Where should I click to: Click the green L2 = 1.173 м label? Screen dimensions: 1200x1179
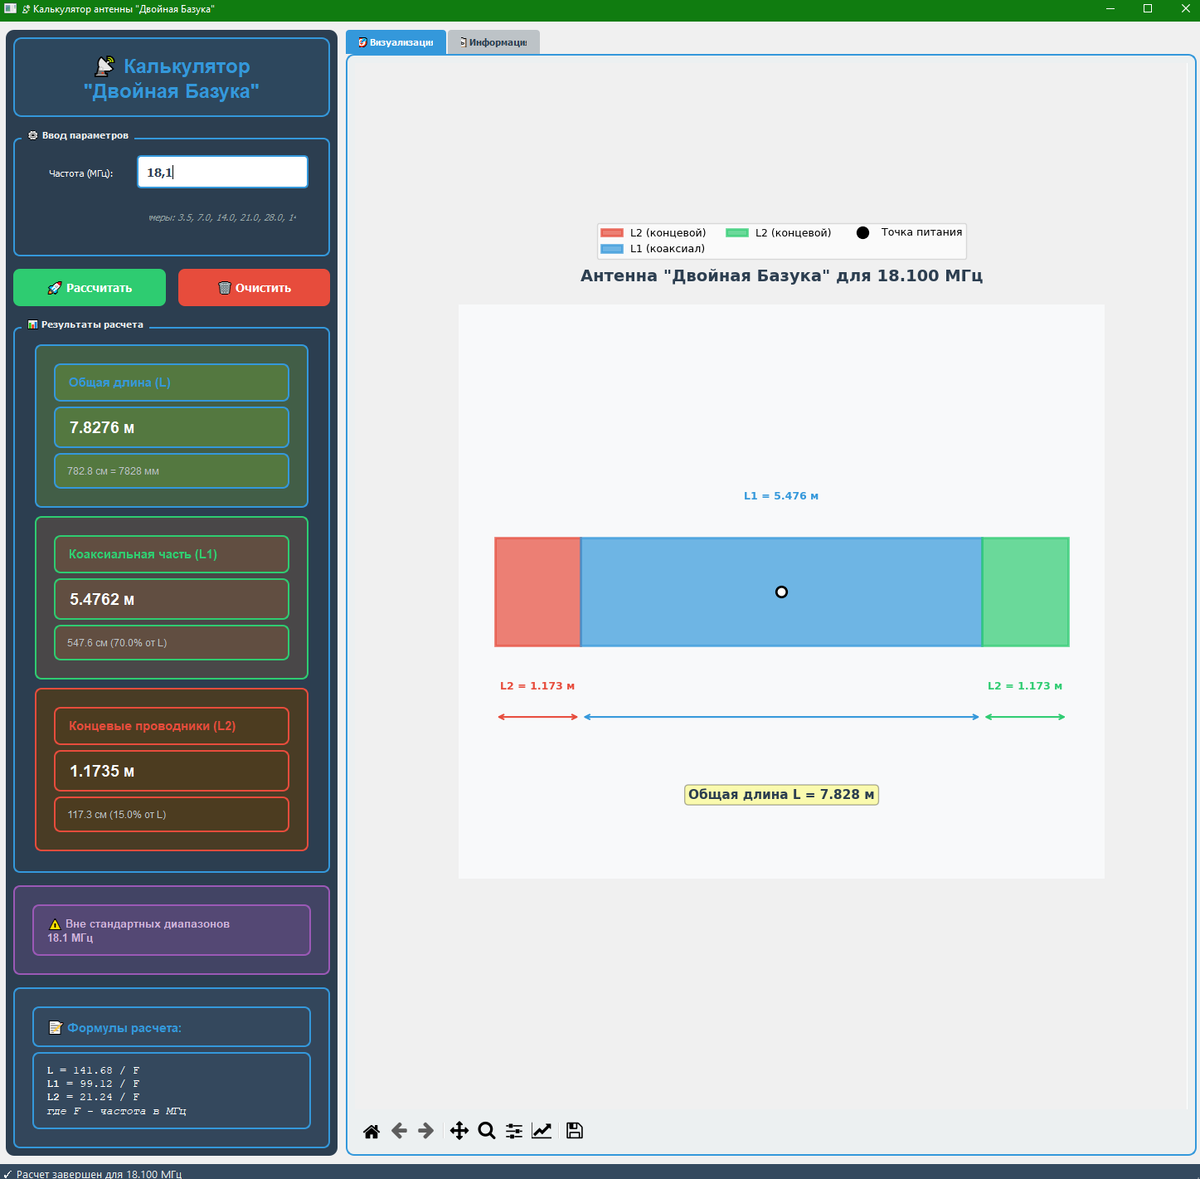(x=1025, y=686)
